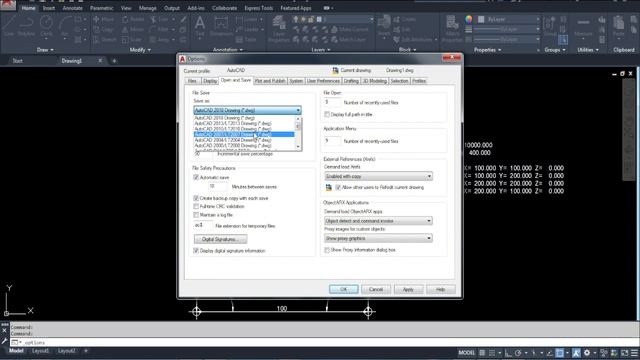Activate the Scale tool
The height and width of the screenshot is (360, 640).
point(132,40)
